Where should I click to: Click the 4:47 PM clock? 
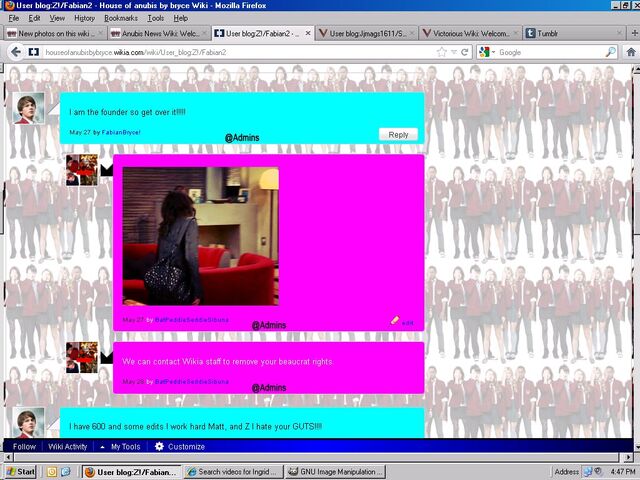pyautogui.click(x=623, y=472)
